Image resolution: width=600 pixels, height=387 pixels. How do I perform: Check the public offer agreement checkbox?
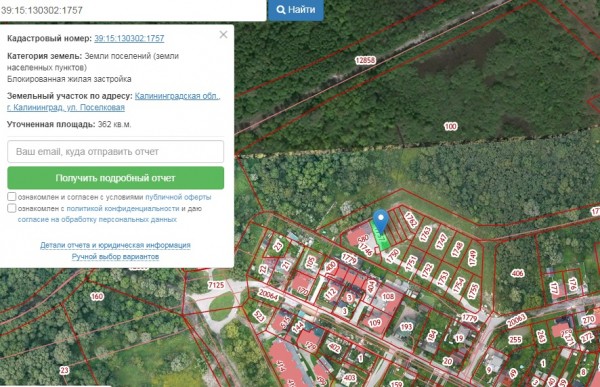(11, 197)
